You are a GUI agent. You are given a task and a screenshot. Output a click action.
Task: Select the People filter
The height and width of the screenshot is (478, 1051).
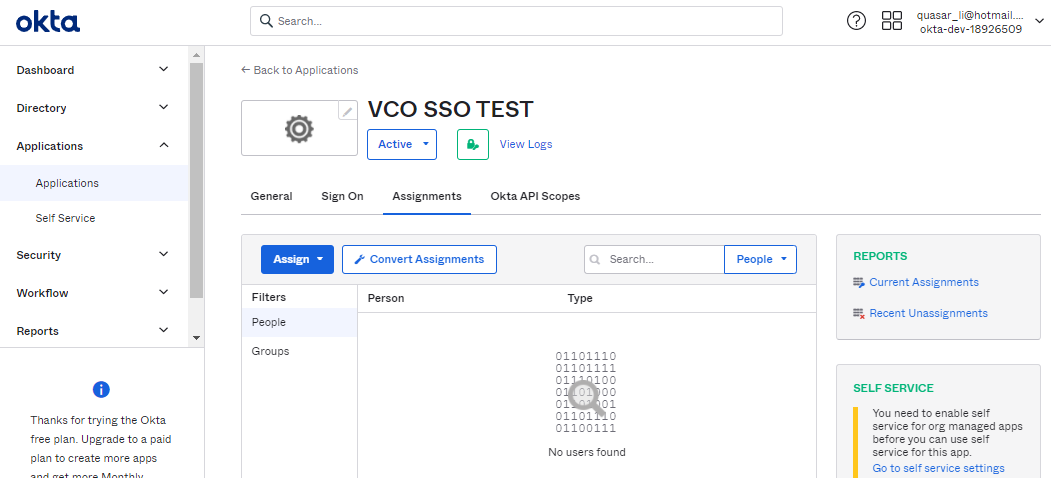(299, 322)
